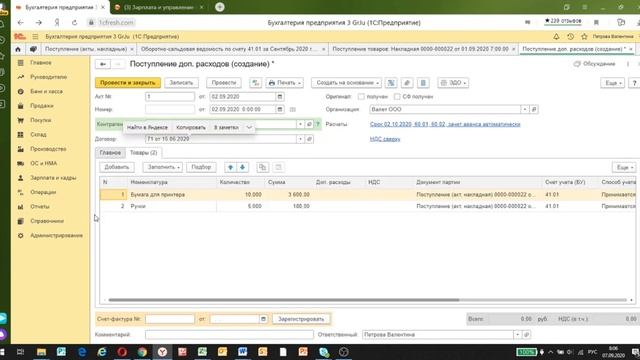Open the table Еще menu
The image size is (640, 360).
tap(624, 167)
